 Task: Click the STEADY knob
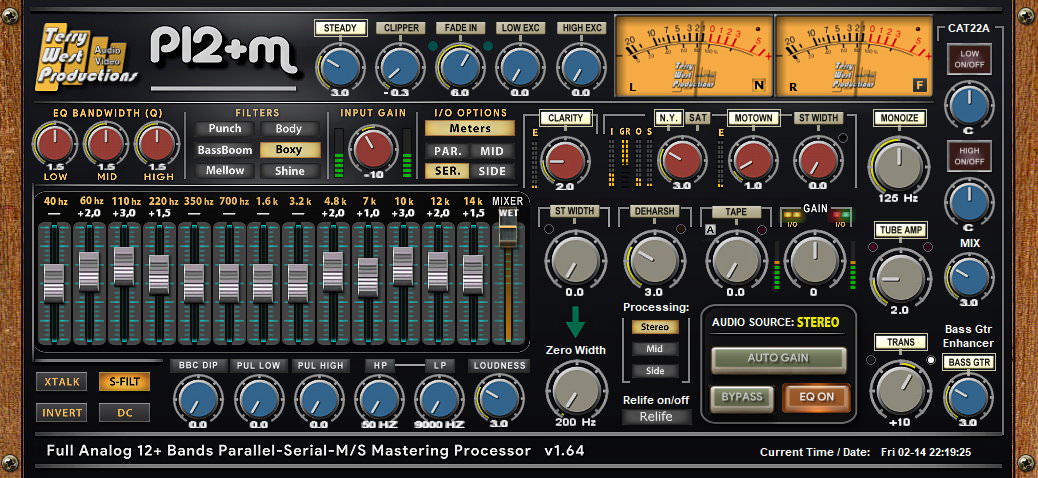click(340, 66)
